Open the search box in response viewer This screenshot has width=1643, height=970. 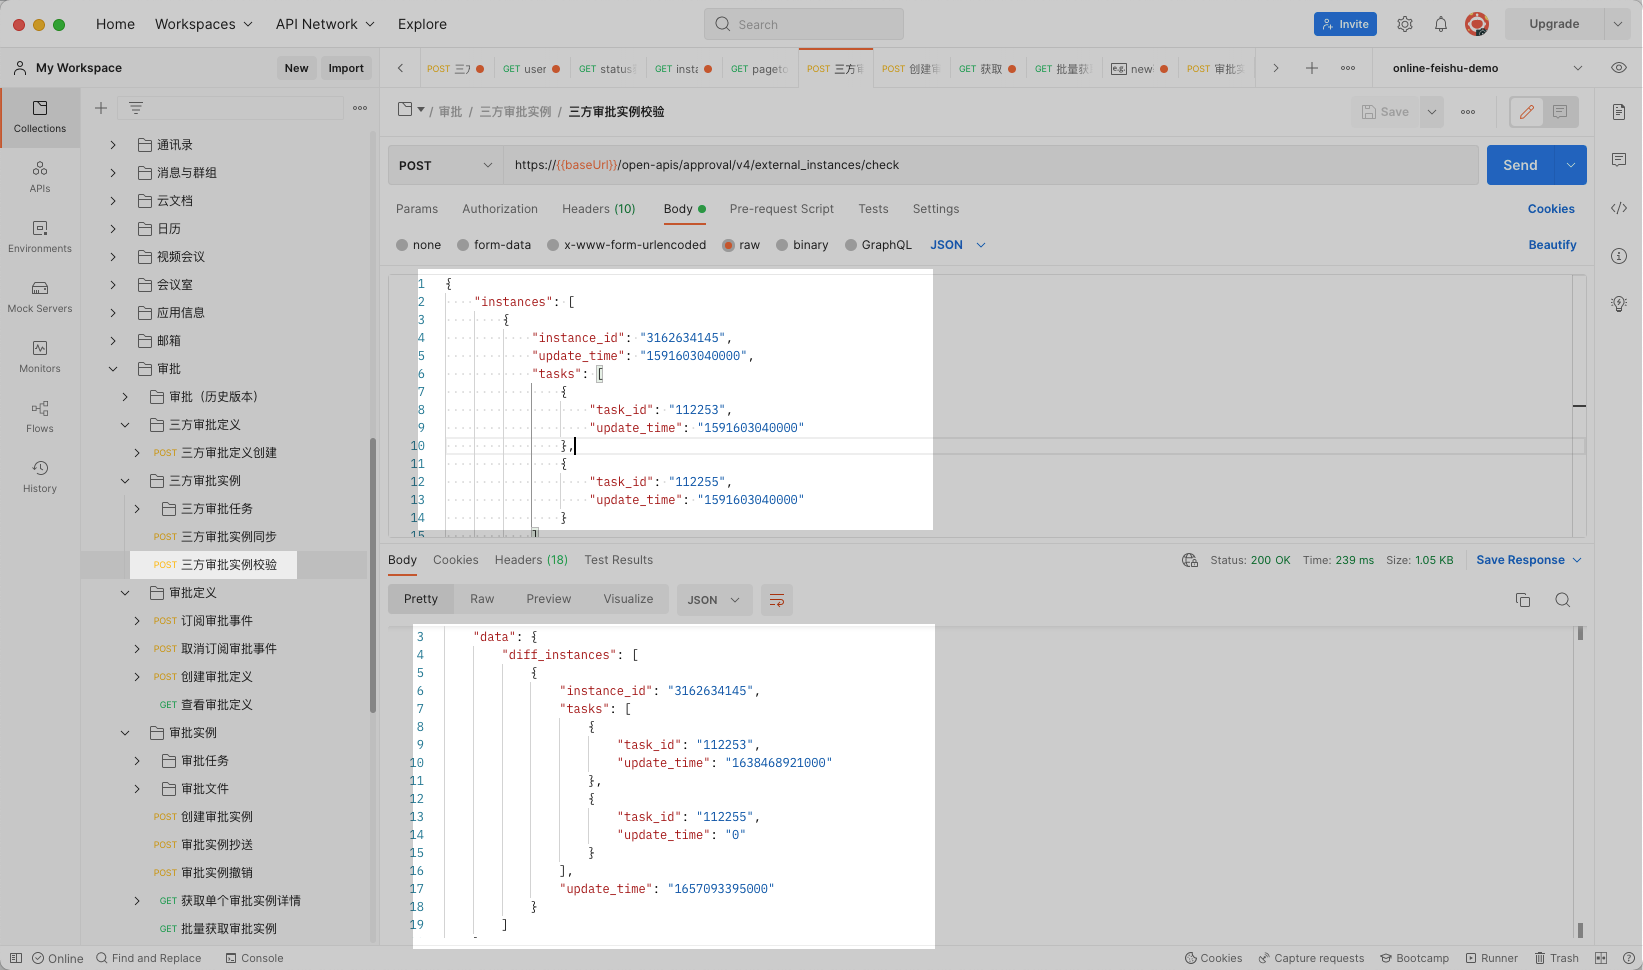[x=1563, y=599]
